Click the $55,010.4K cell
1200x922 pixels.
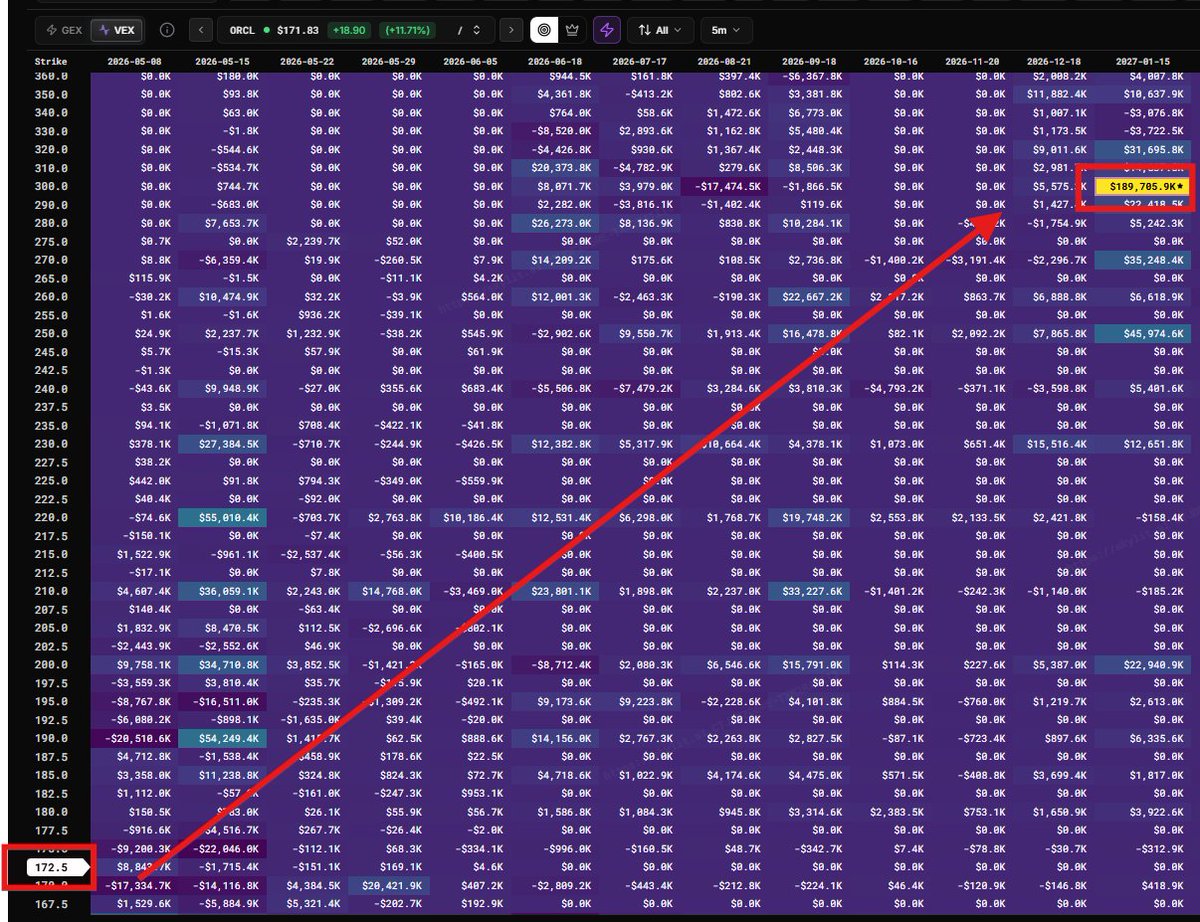coord(222,517)
